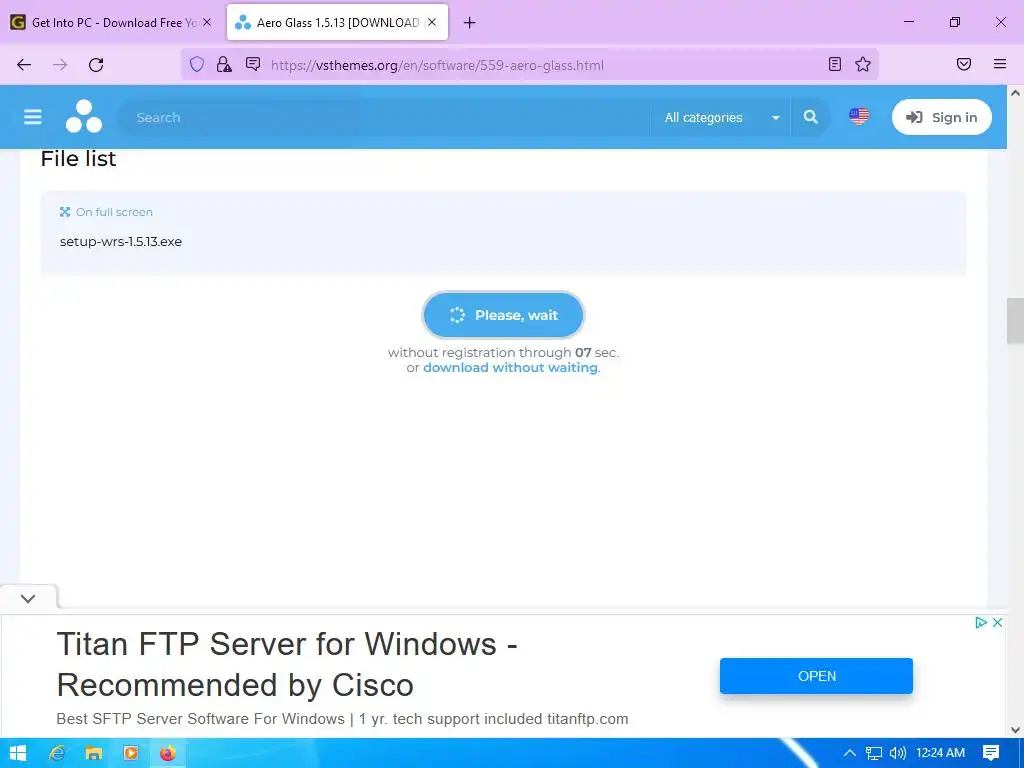Open the US flag language selector
This screenshot has width=1024, height=768.
pos(859,116)
